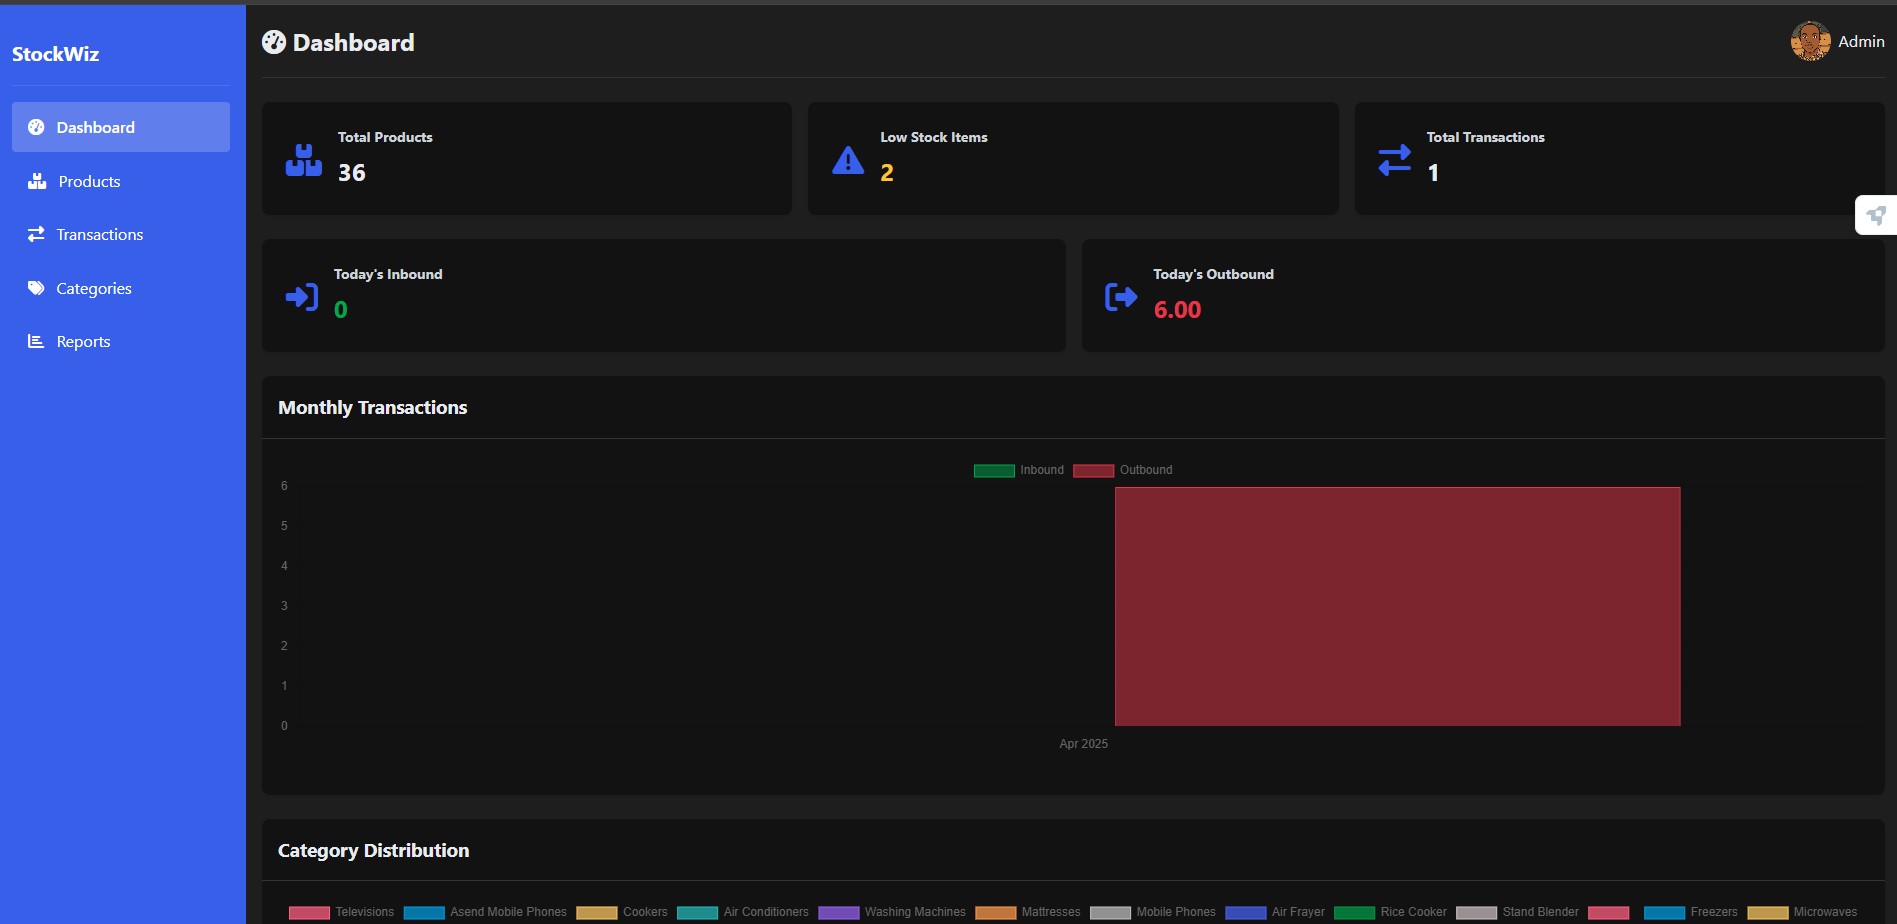1897x924 pixels.
Task: Click the Low Stock Items label
Action: tap(934, 137)
